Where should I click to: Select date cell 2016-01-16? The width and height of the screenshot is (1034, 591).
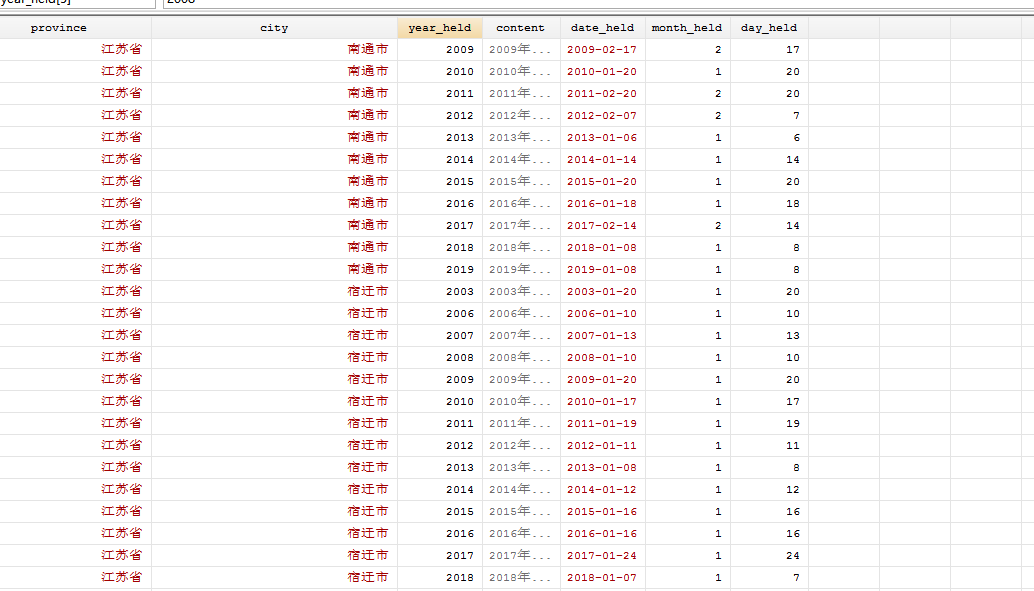coord(602,533)
